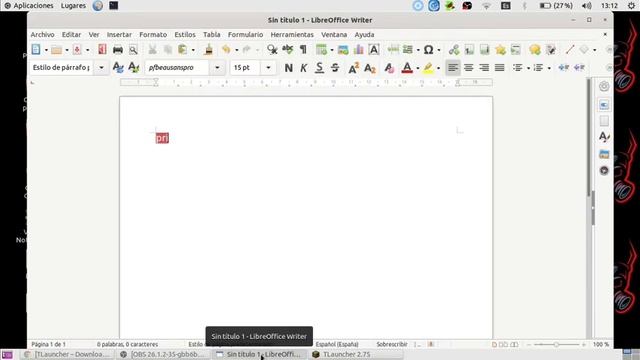Image resolution: width=640 pixels, height=360 pixels.
Task: Expand the font size dropdown
Action: coord(268,68)
